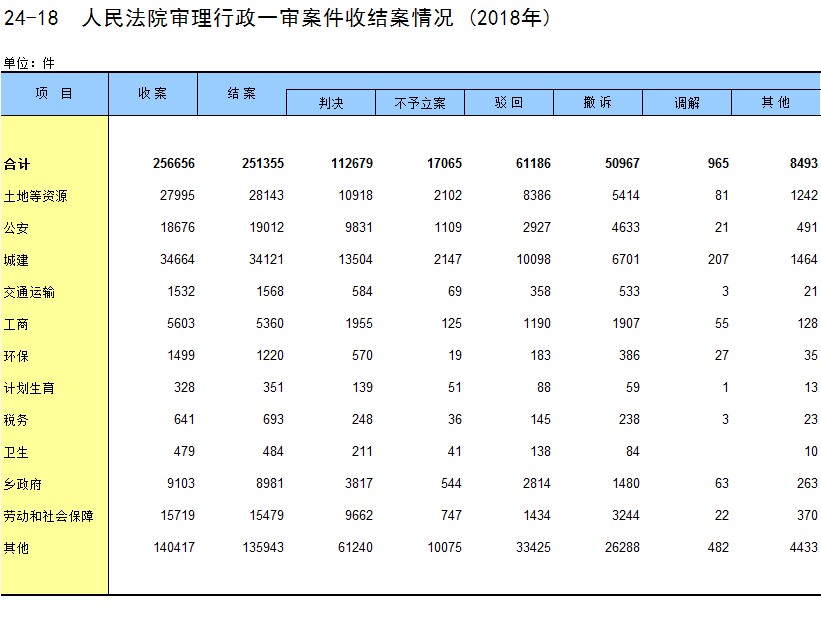
Task: Select the 税务 row label
Action: pyautogui.click(x=16, y=420)
